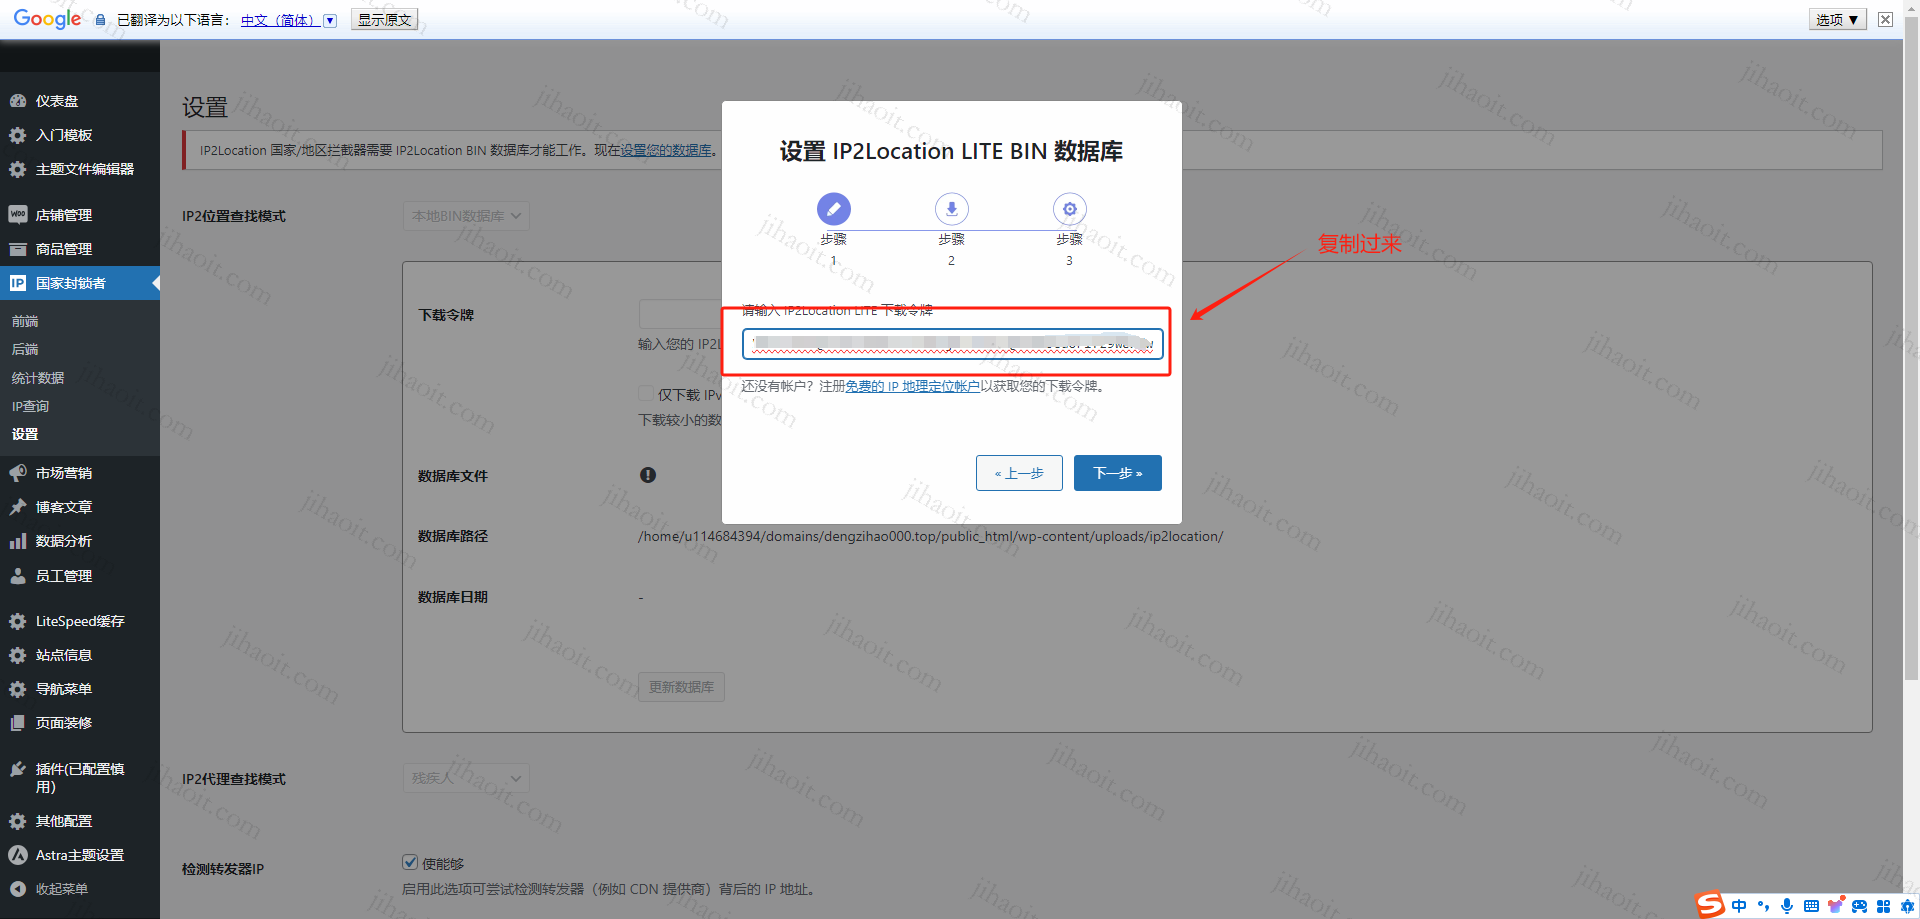Click the 显示原文 button

(x=384, y=20)
